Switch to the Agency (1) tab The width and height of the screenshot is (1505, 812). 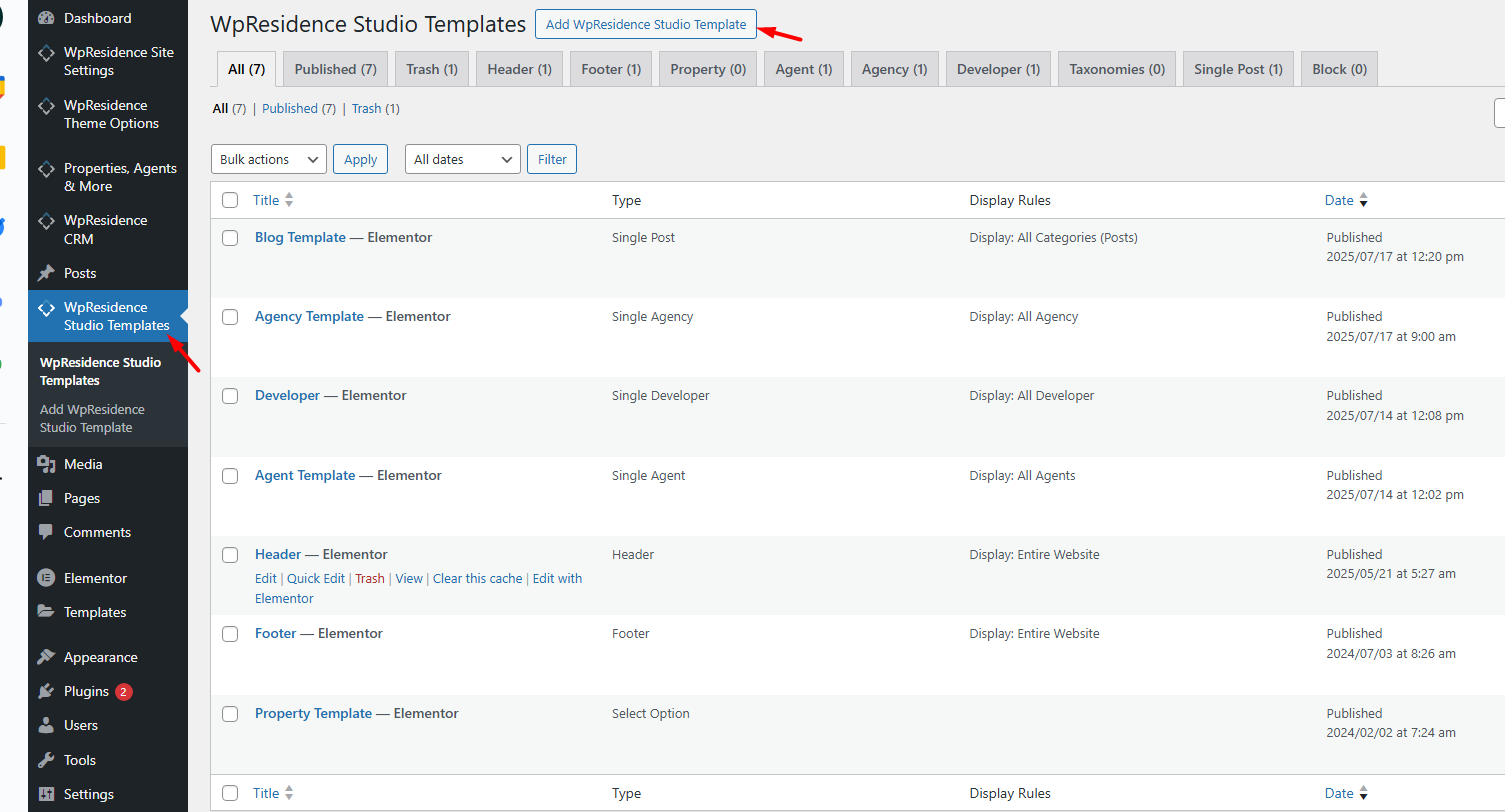[895, 69]
